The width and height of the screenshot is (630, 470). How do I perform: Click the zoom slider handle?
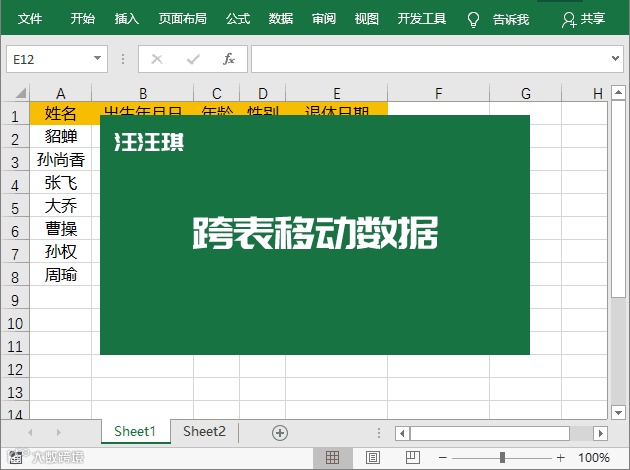click(x=502, y=457)
